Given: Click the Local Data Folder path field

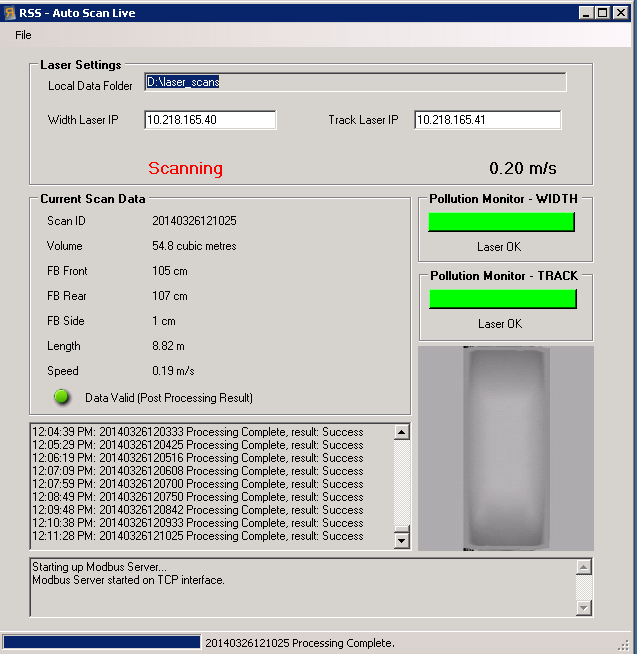Looking at the screenshot, I should click(x=355, y=82).
